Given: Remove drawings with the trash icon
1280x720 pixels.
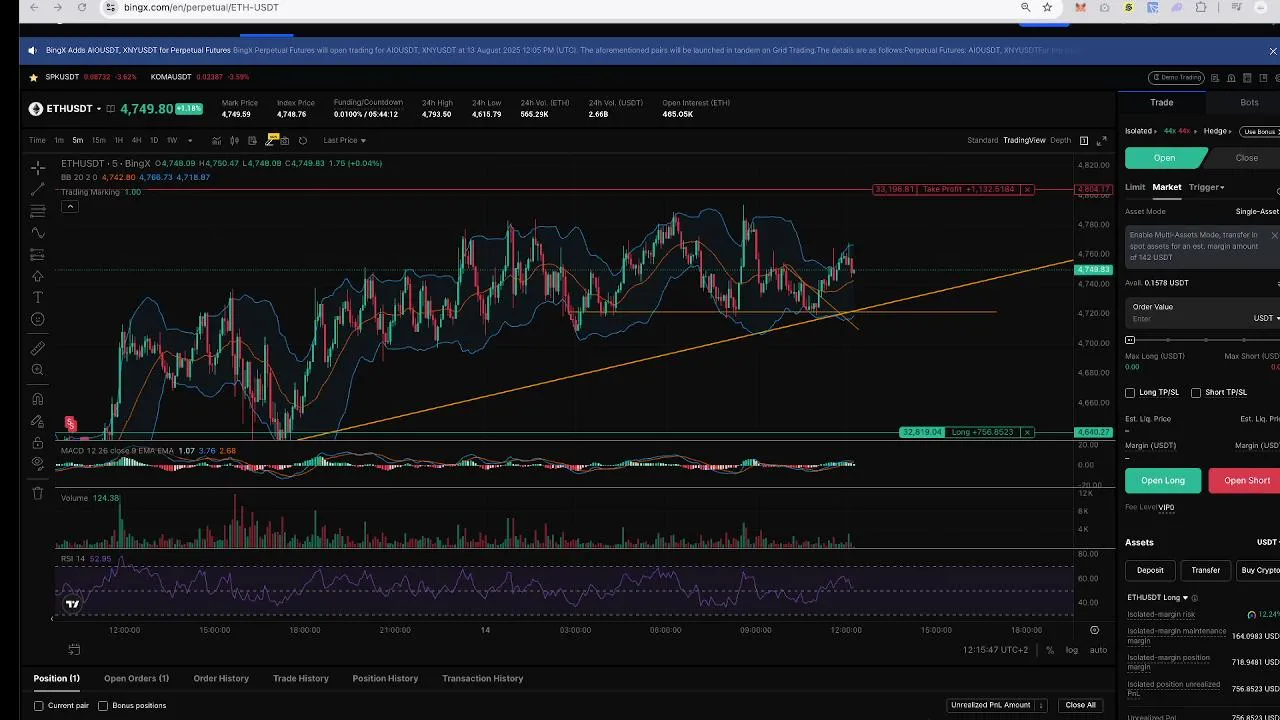Looking at the screenshot, I should [x=37, y=493].
